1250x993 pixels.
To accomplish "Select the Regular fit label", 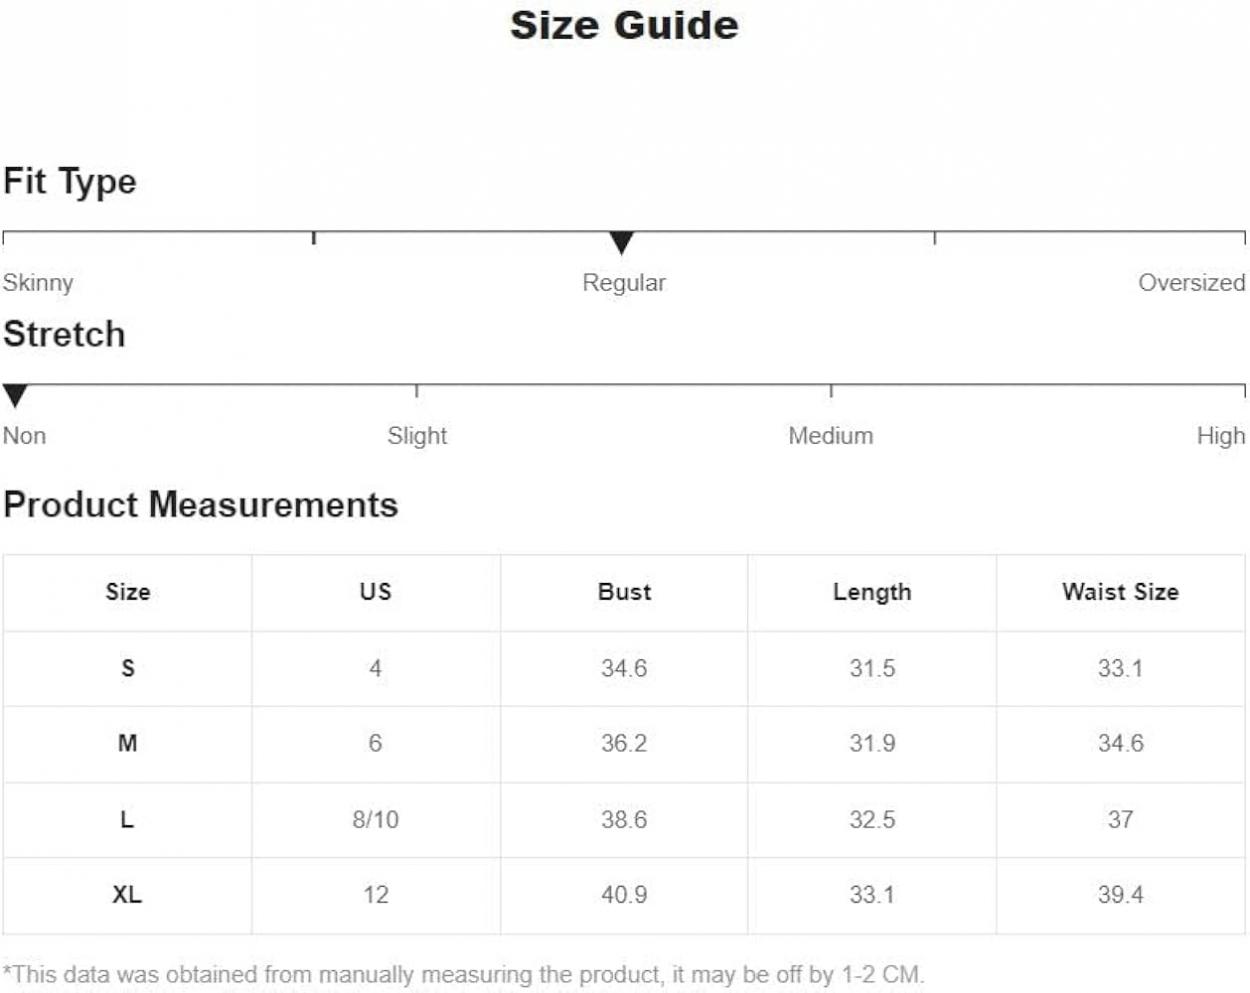I will pyautogui.click(x=624, y=283).
